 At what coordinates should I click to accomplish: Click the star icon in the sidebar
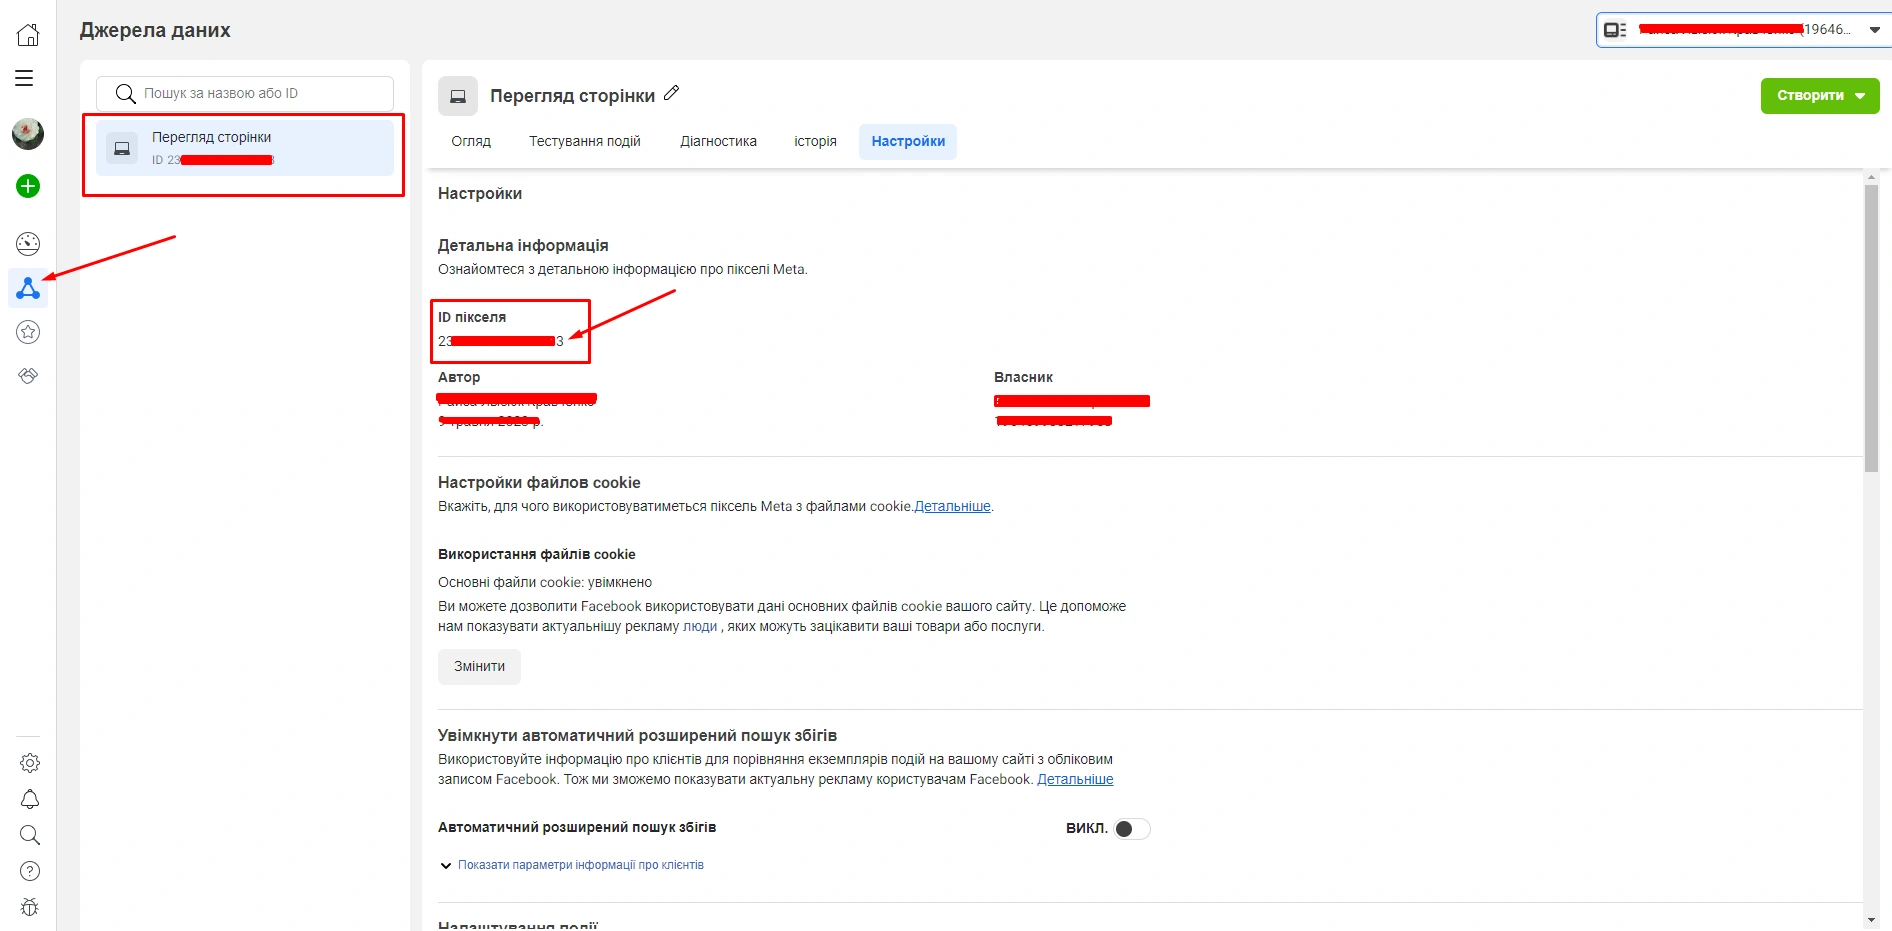coord(28,332)
